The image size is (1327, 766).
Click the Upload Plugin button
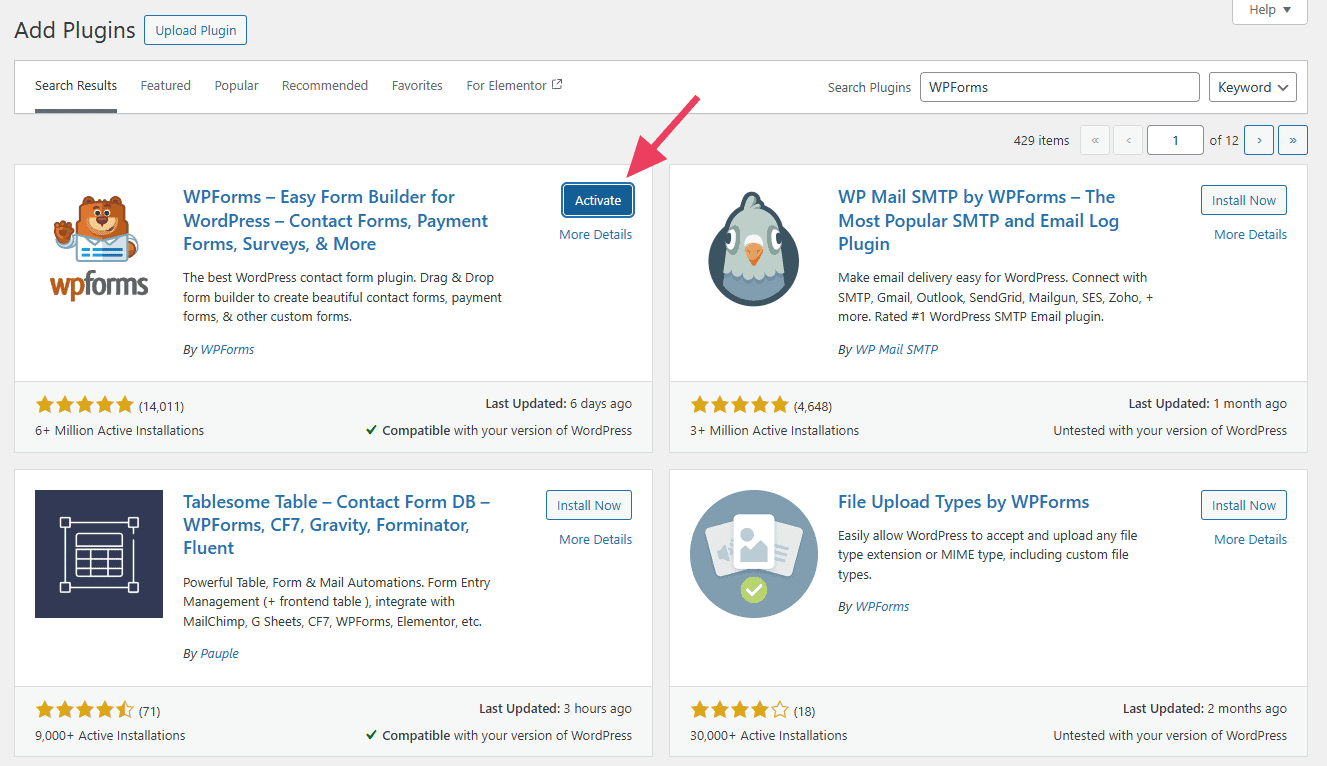coord(195,30)
